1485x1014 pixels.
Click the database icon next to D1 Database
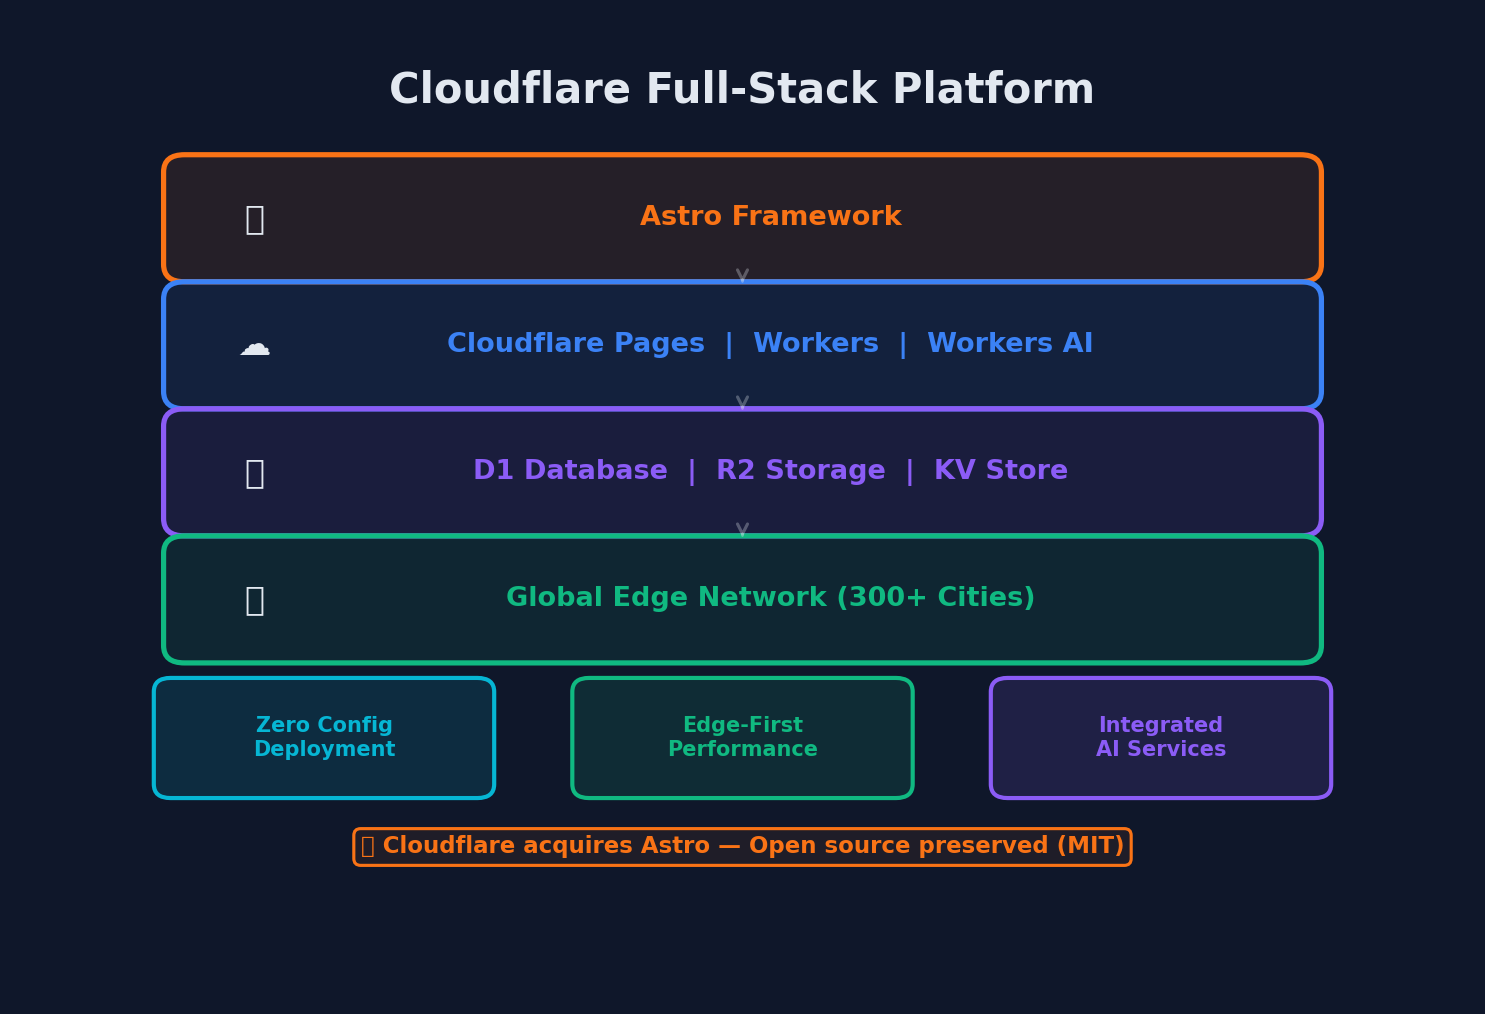click(x=255, y=472)
